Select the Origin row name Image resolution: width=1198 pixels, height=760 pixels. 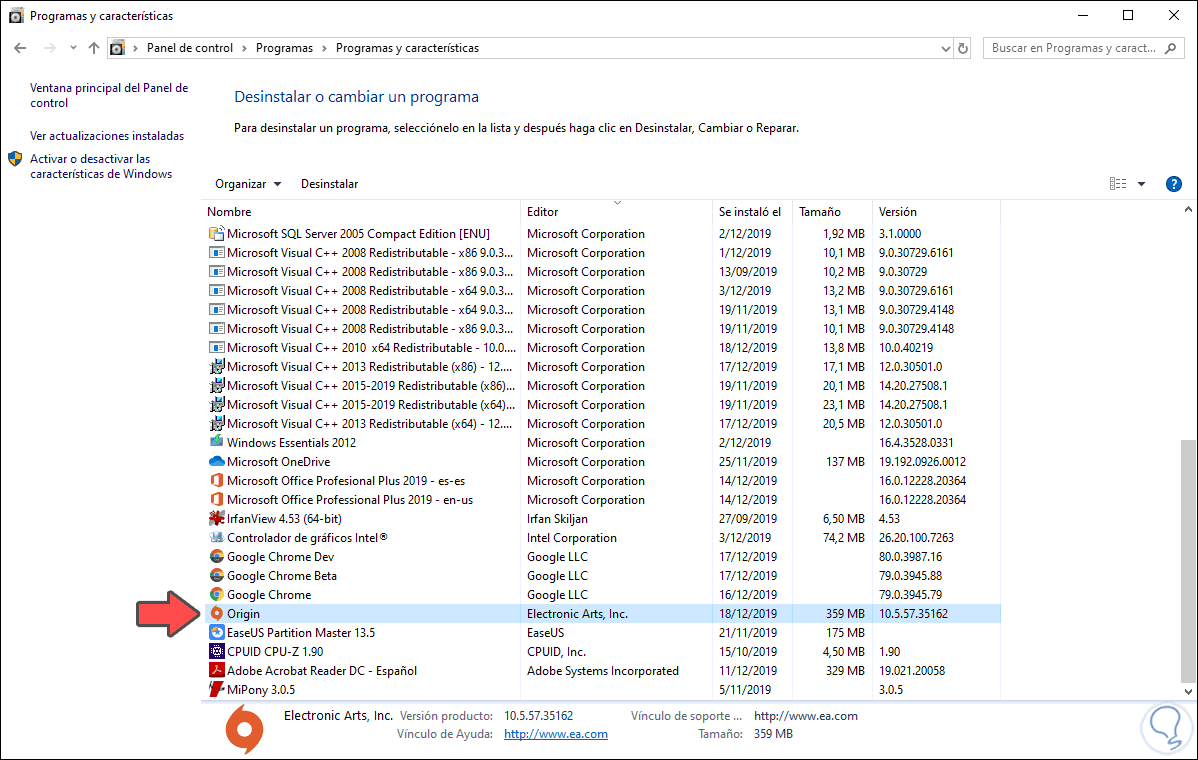243,613
